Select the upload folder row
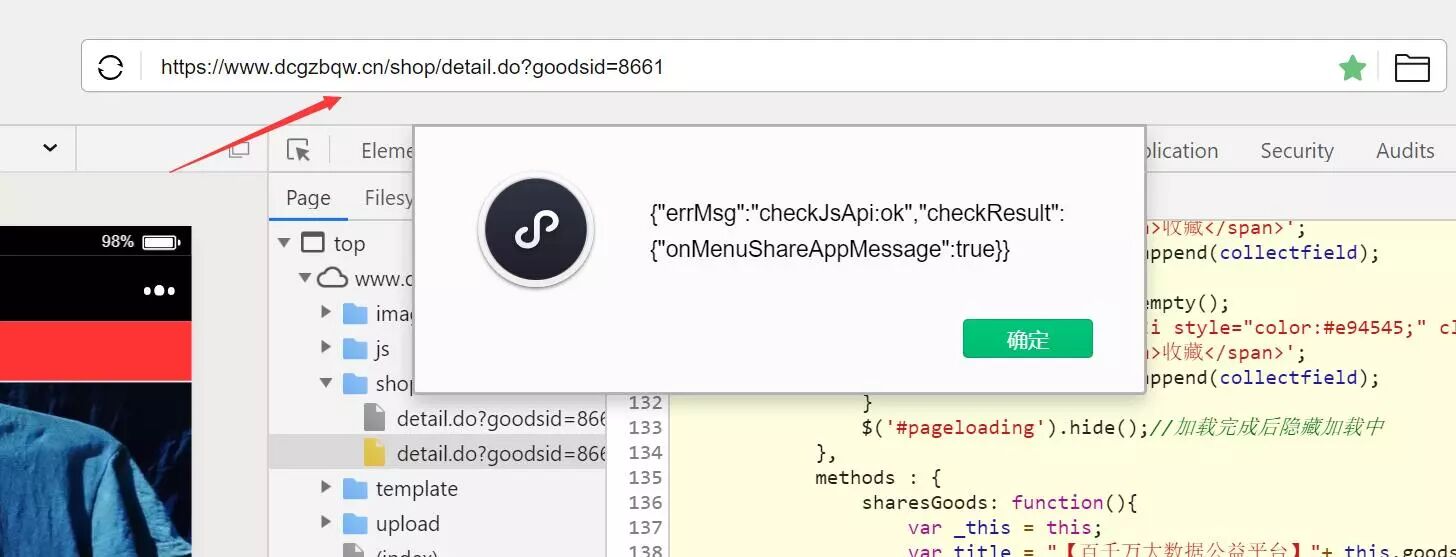This screenshot has height=557, width=1456. click(x=438, y=523)
